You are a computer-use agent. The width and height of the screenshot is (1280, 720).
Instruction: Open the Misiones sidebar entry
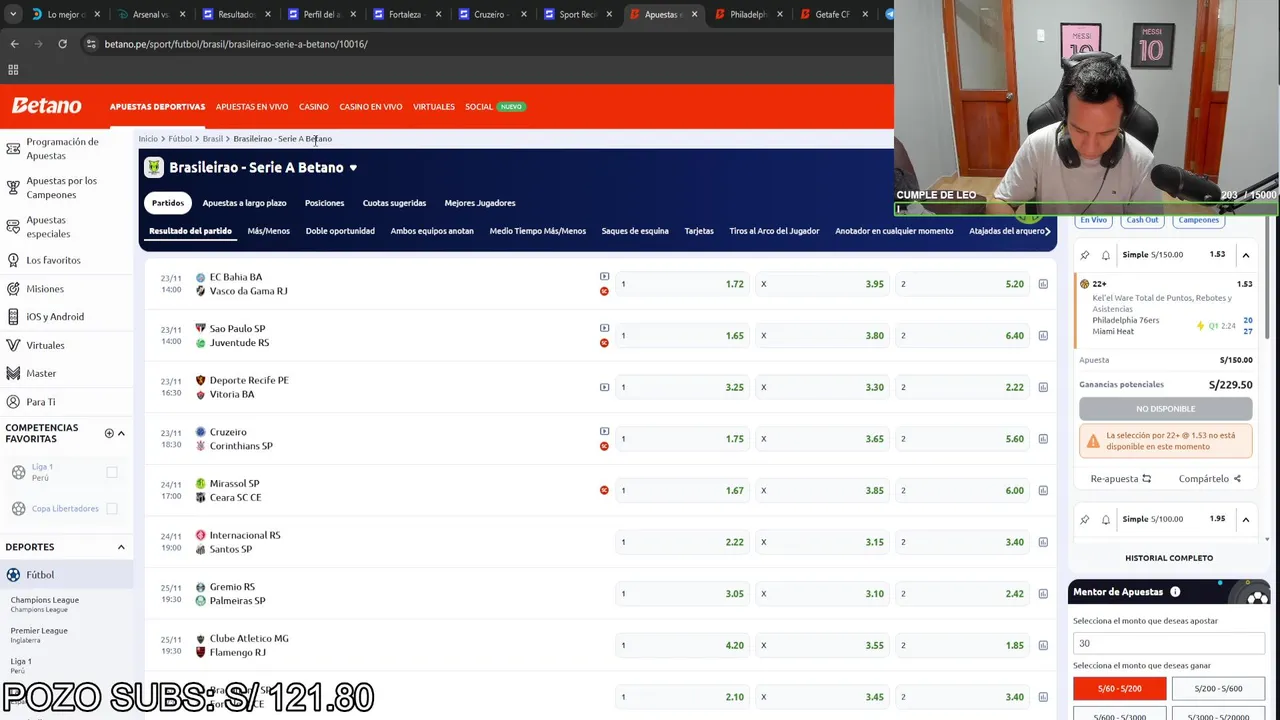pyautogui.click(x=45, y=289)
